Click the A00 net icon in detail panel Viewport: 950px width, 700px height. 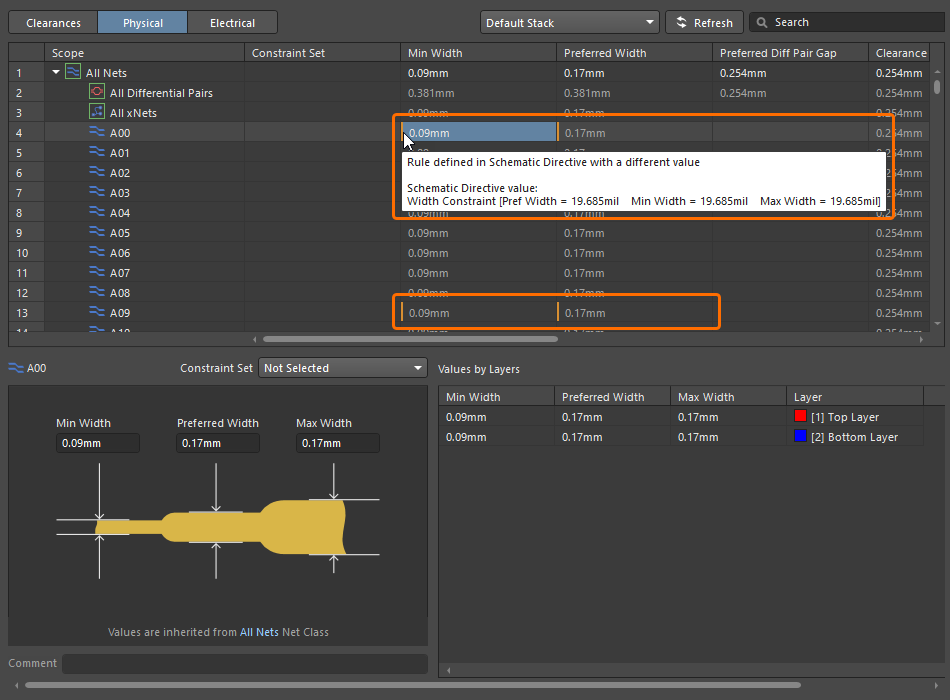16,367
